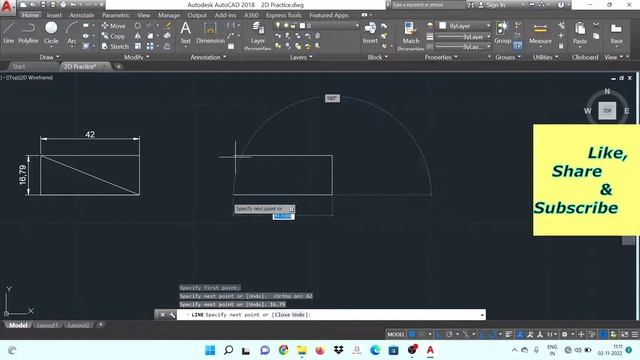Toggle the MODEL space button
This screenshot has height=360, width=640.
pyautogui.click(x=396, y=334)
